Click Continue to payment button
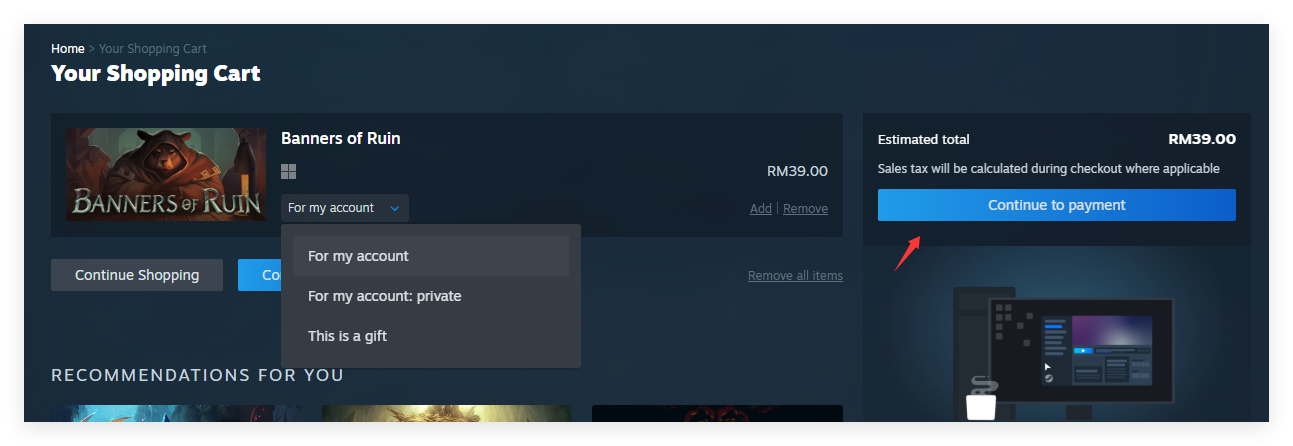The height and width of the screenshot is (446, 1293). 1057,205
